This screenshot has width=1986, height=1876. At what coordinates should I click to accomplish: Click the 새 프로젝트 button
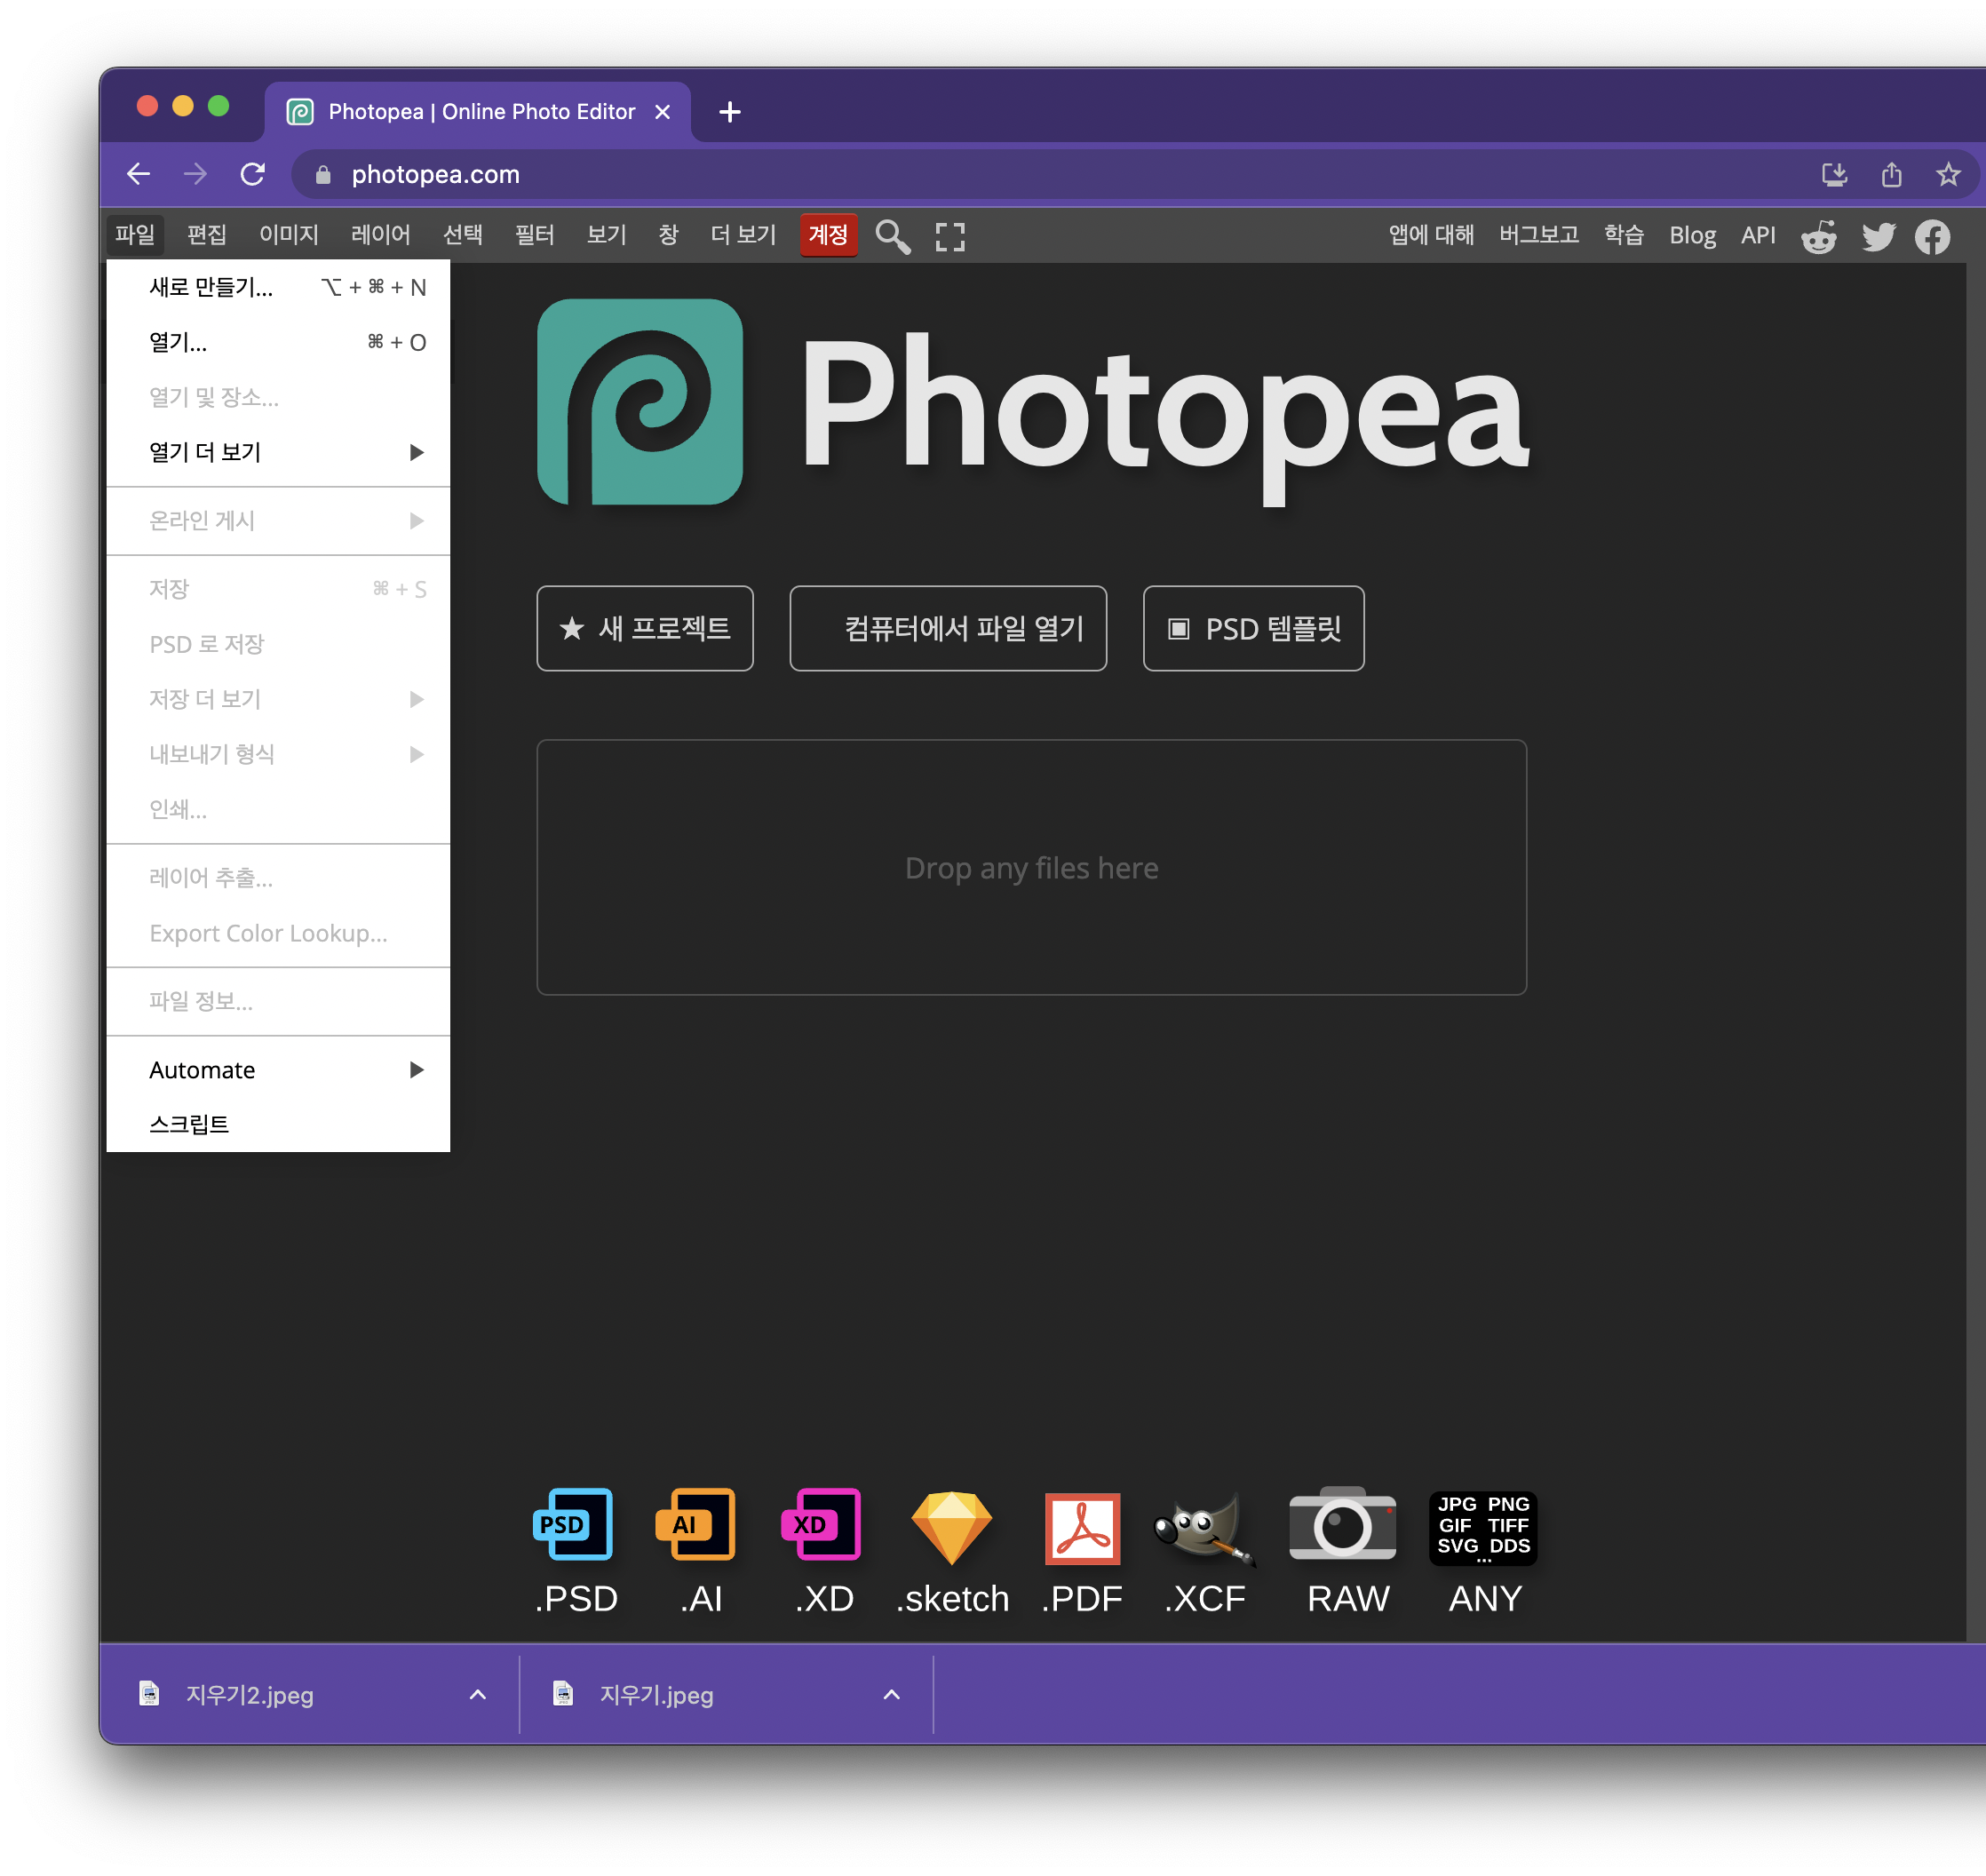click(645, 628)
